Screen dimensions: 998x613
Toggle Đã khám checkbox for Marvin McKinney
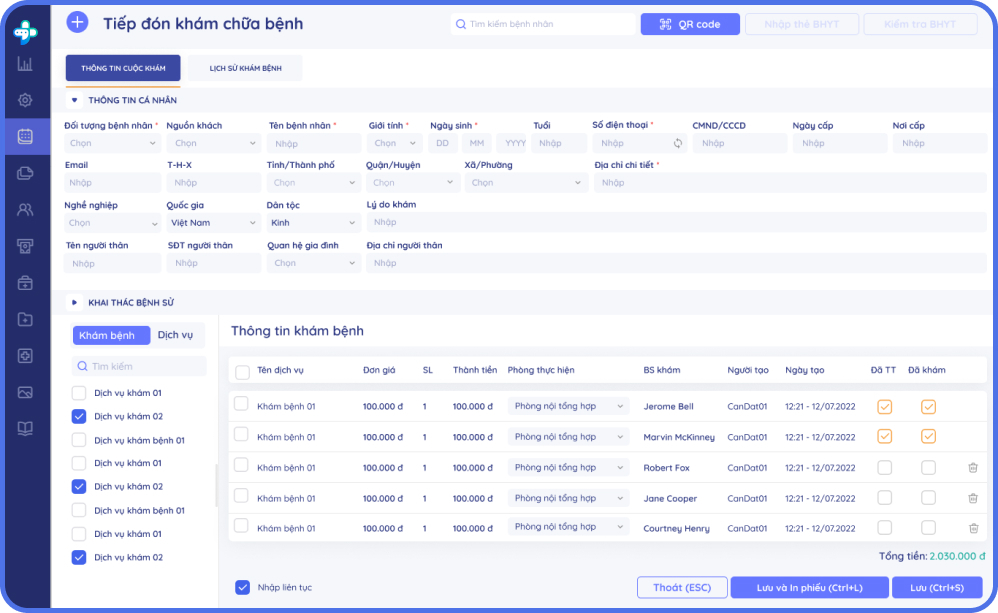coord(929,437)
